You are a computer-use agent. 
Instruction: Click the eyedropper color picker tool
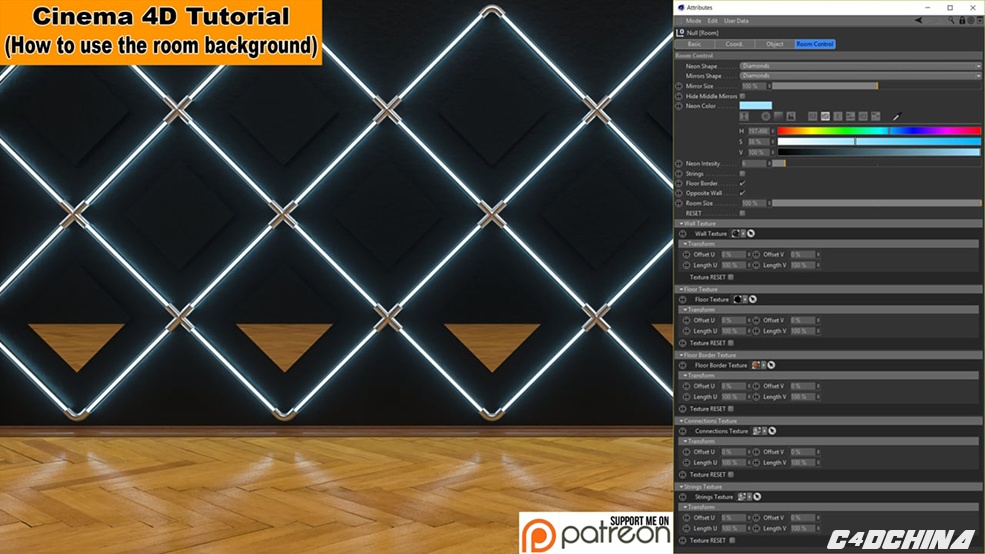pyautogui.click(x=897, y=116)
